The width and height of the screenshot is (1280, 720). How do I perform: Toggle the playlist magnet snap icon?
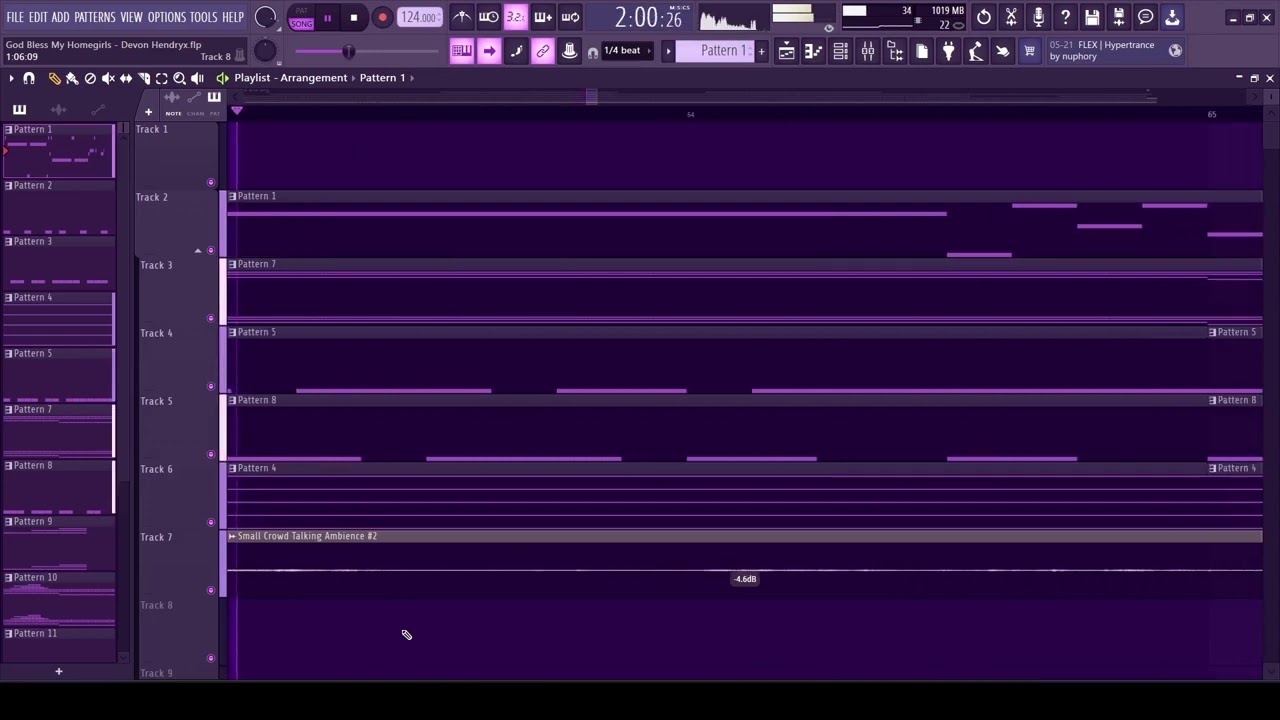coord(29,78)
